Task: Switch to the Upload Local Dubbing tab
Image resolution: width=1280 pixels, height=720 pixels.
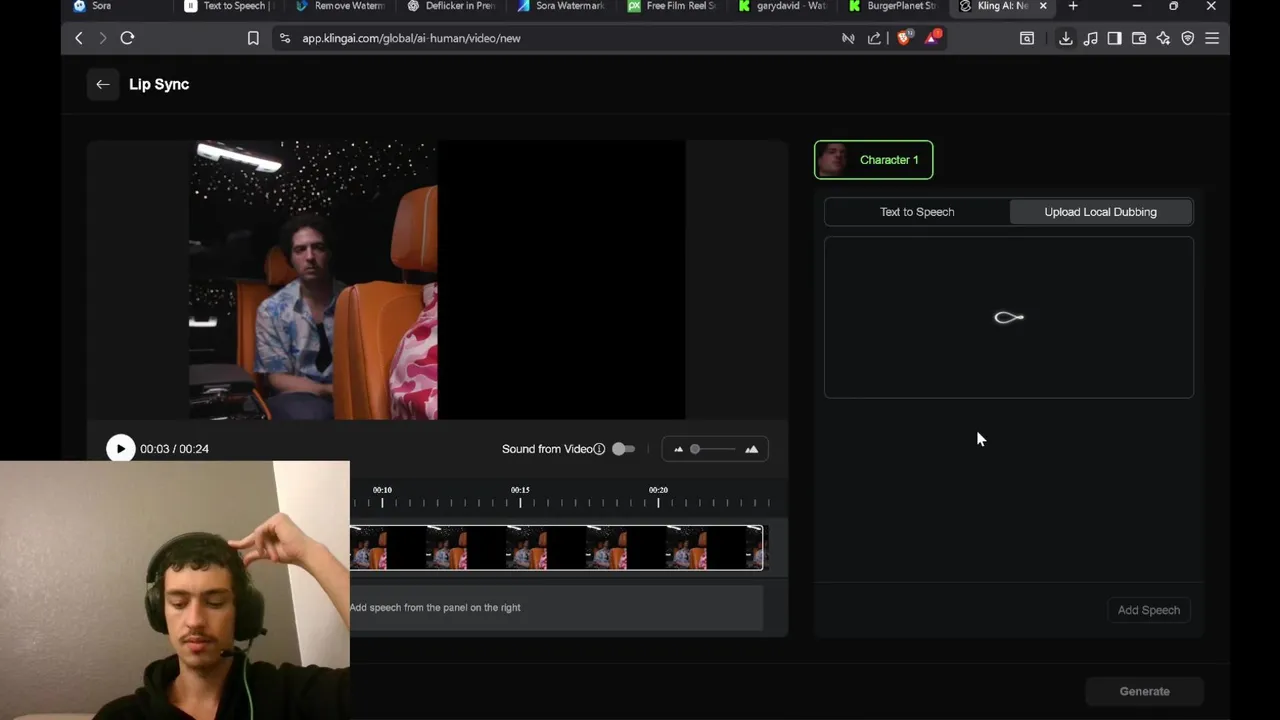Action: point(1100,212)
